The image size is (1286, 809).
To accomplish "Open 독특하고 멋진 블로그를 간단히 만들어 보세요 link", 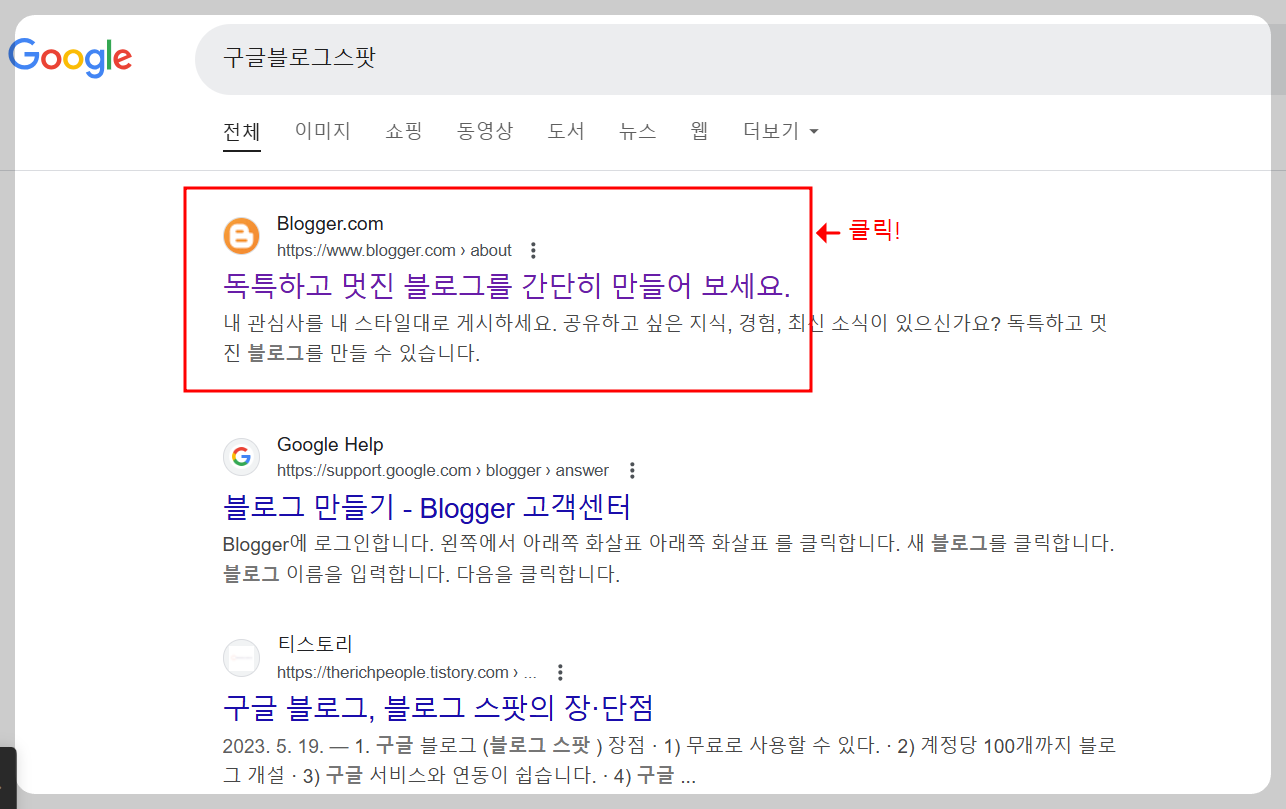I will coord(507,286).
